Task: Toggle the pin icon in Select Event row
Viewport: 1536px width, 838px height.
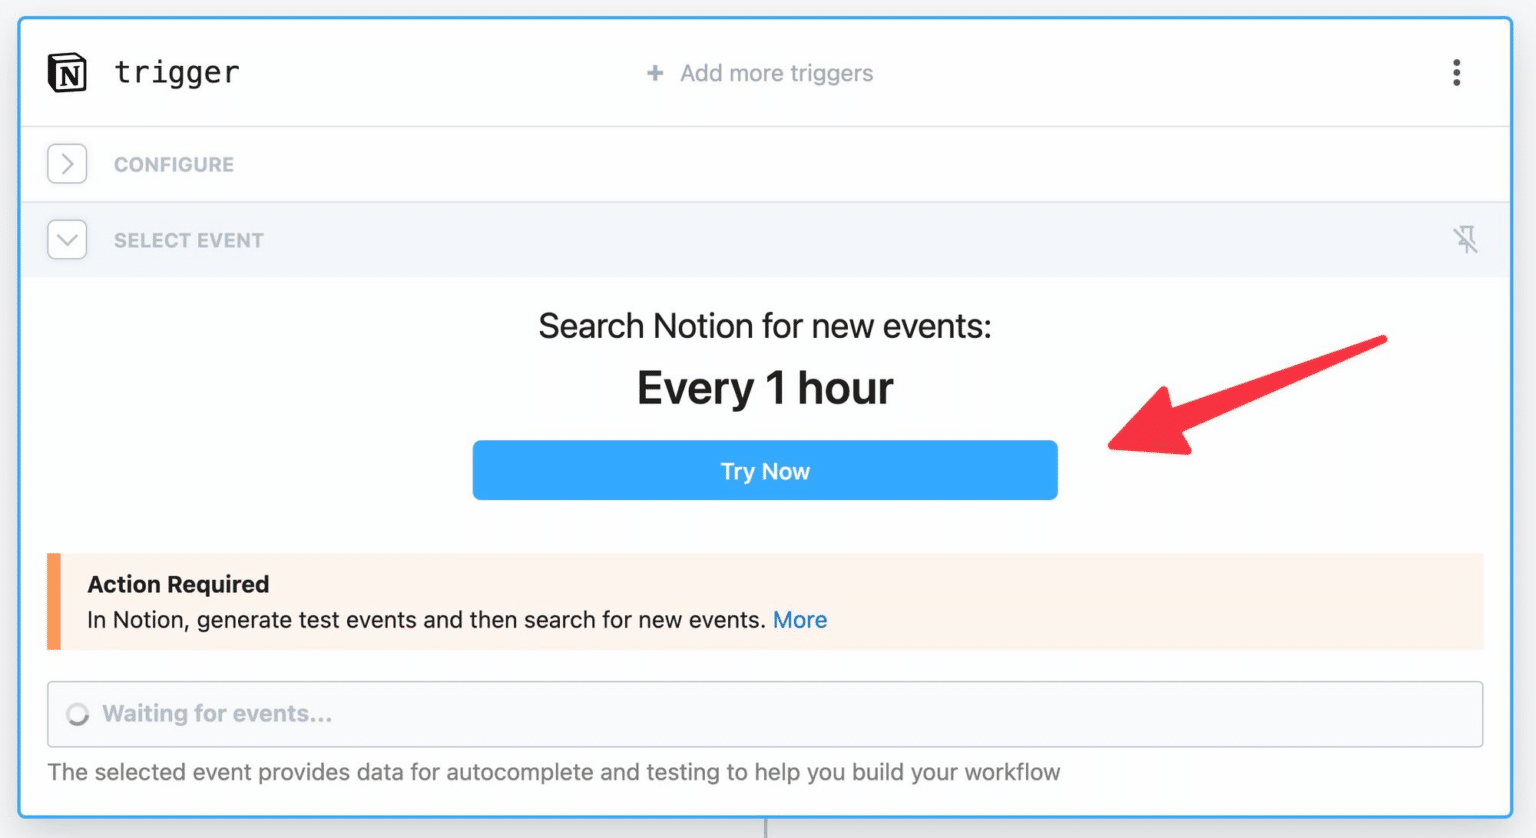Action: click(1465, 240)
